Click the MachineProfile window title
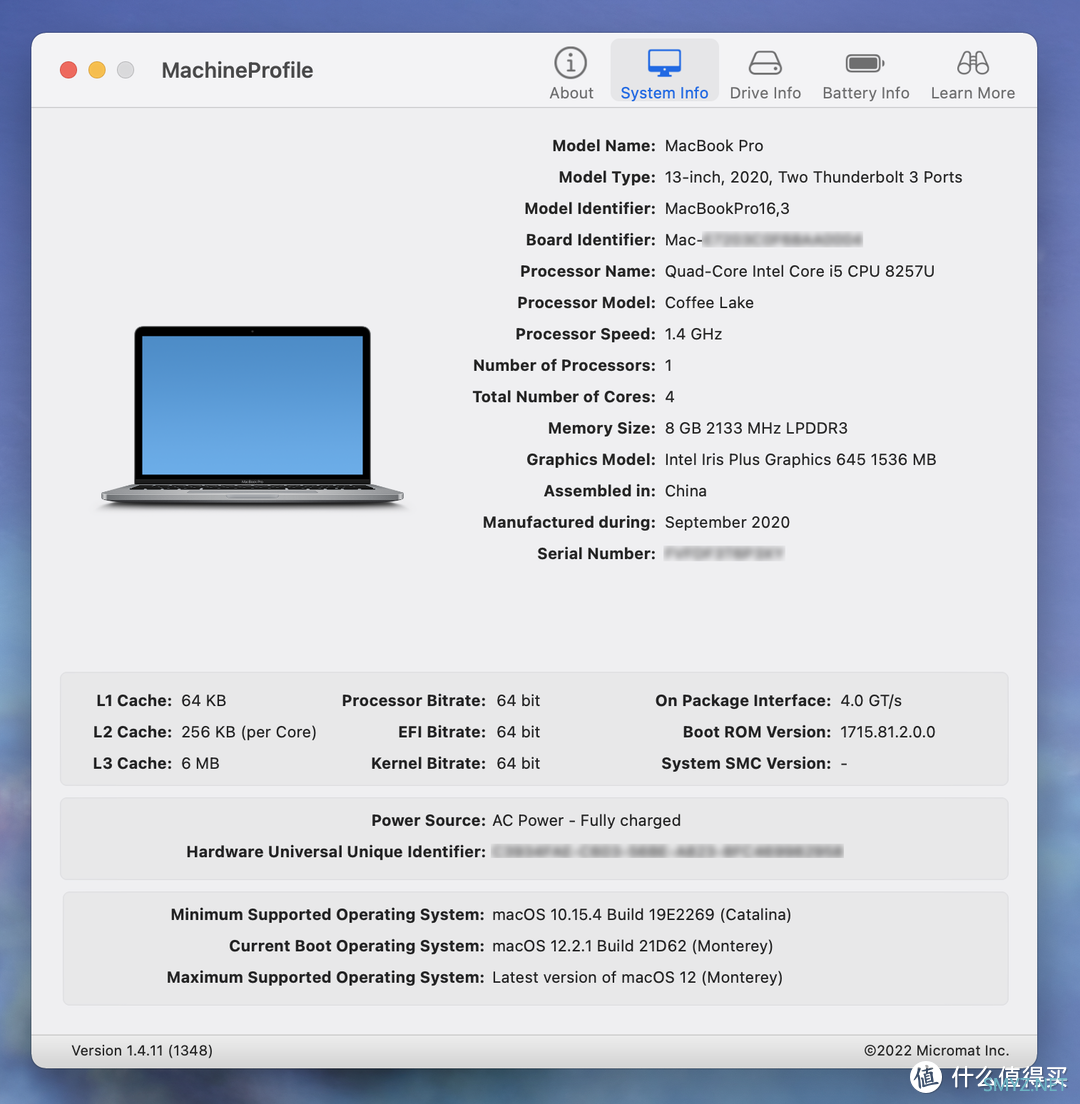The image size is (1080, 1104). point(237,70)
